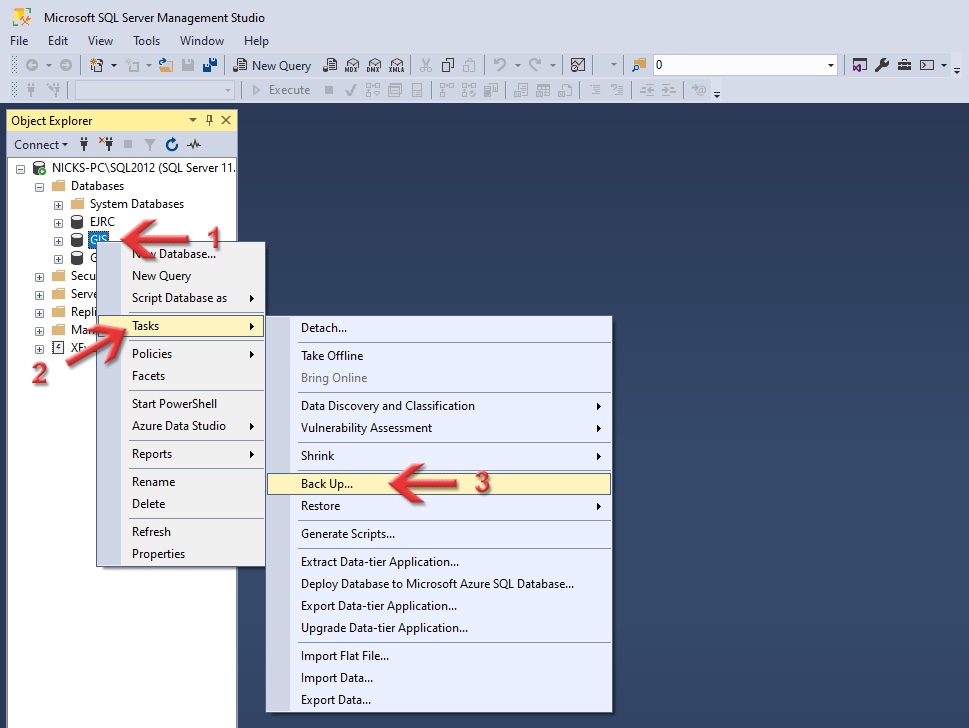This screenshot has height=728, width=969.
Task: Open the Help menu
Action: [x=256, y=41]
